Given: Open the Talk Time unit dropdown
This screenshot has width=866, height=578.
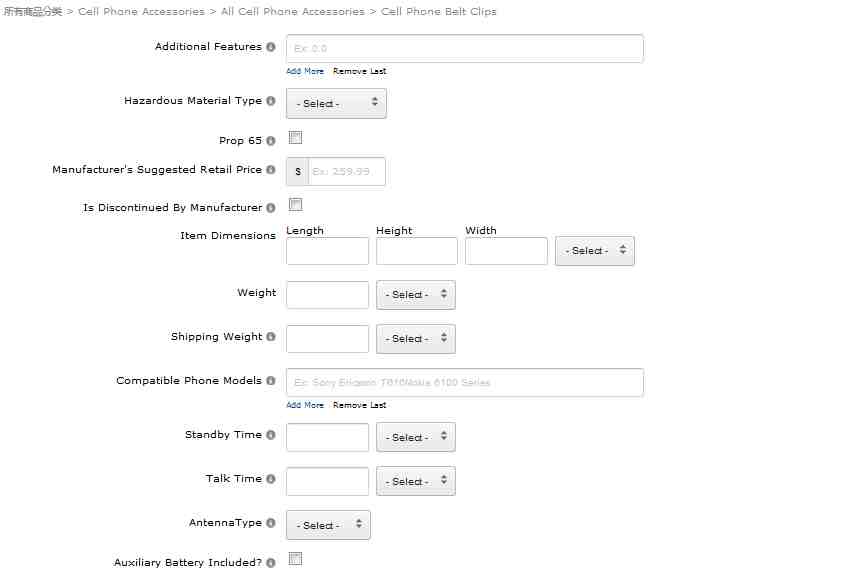Looking at the screenshot, I should 415,481.
